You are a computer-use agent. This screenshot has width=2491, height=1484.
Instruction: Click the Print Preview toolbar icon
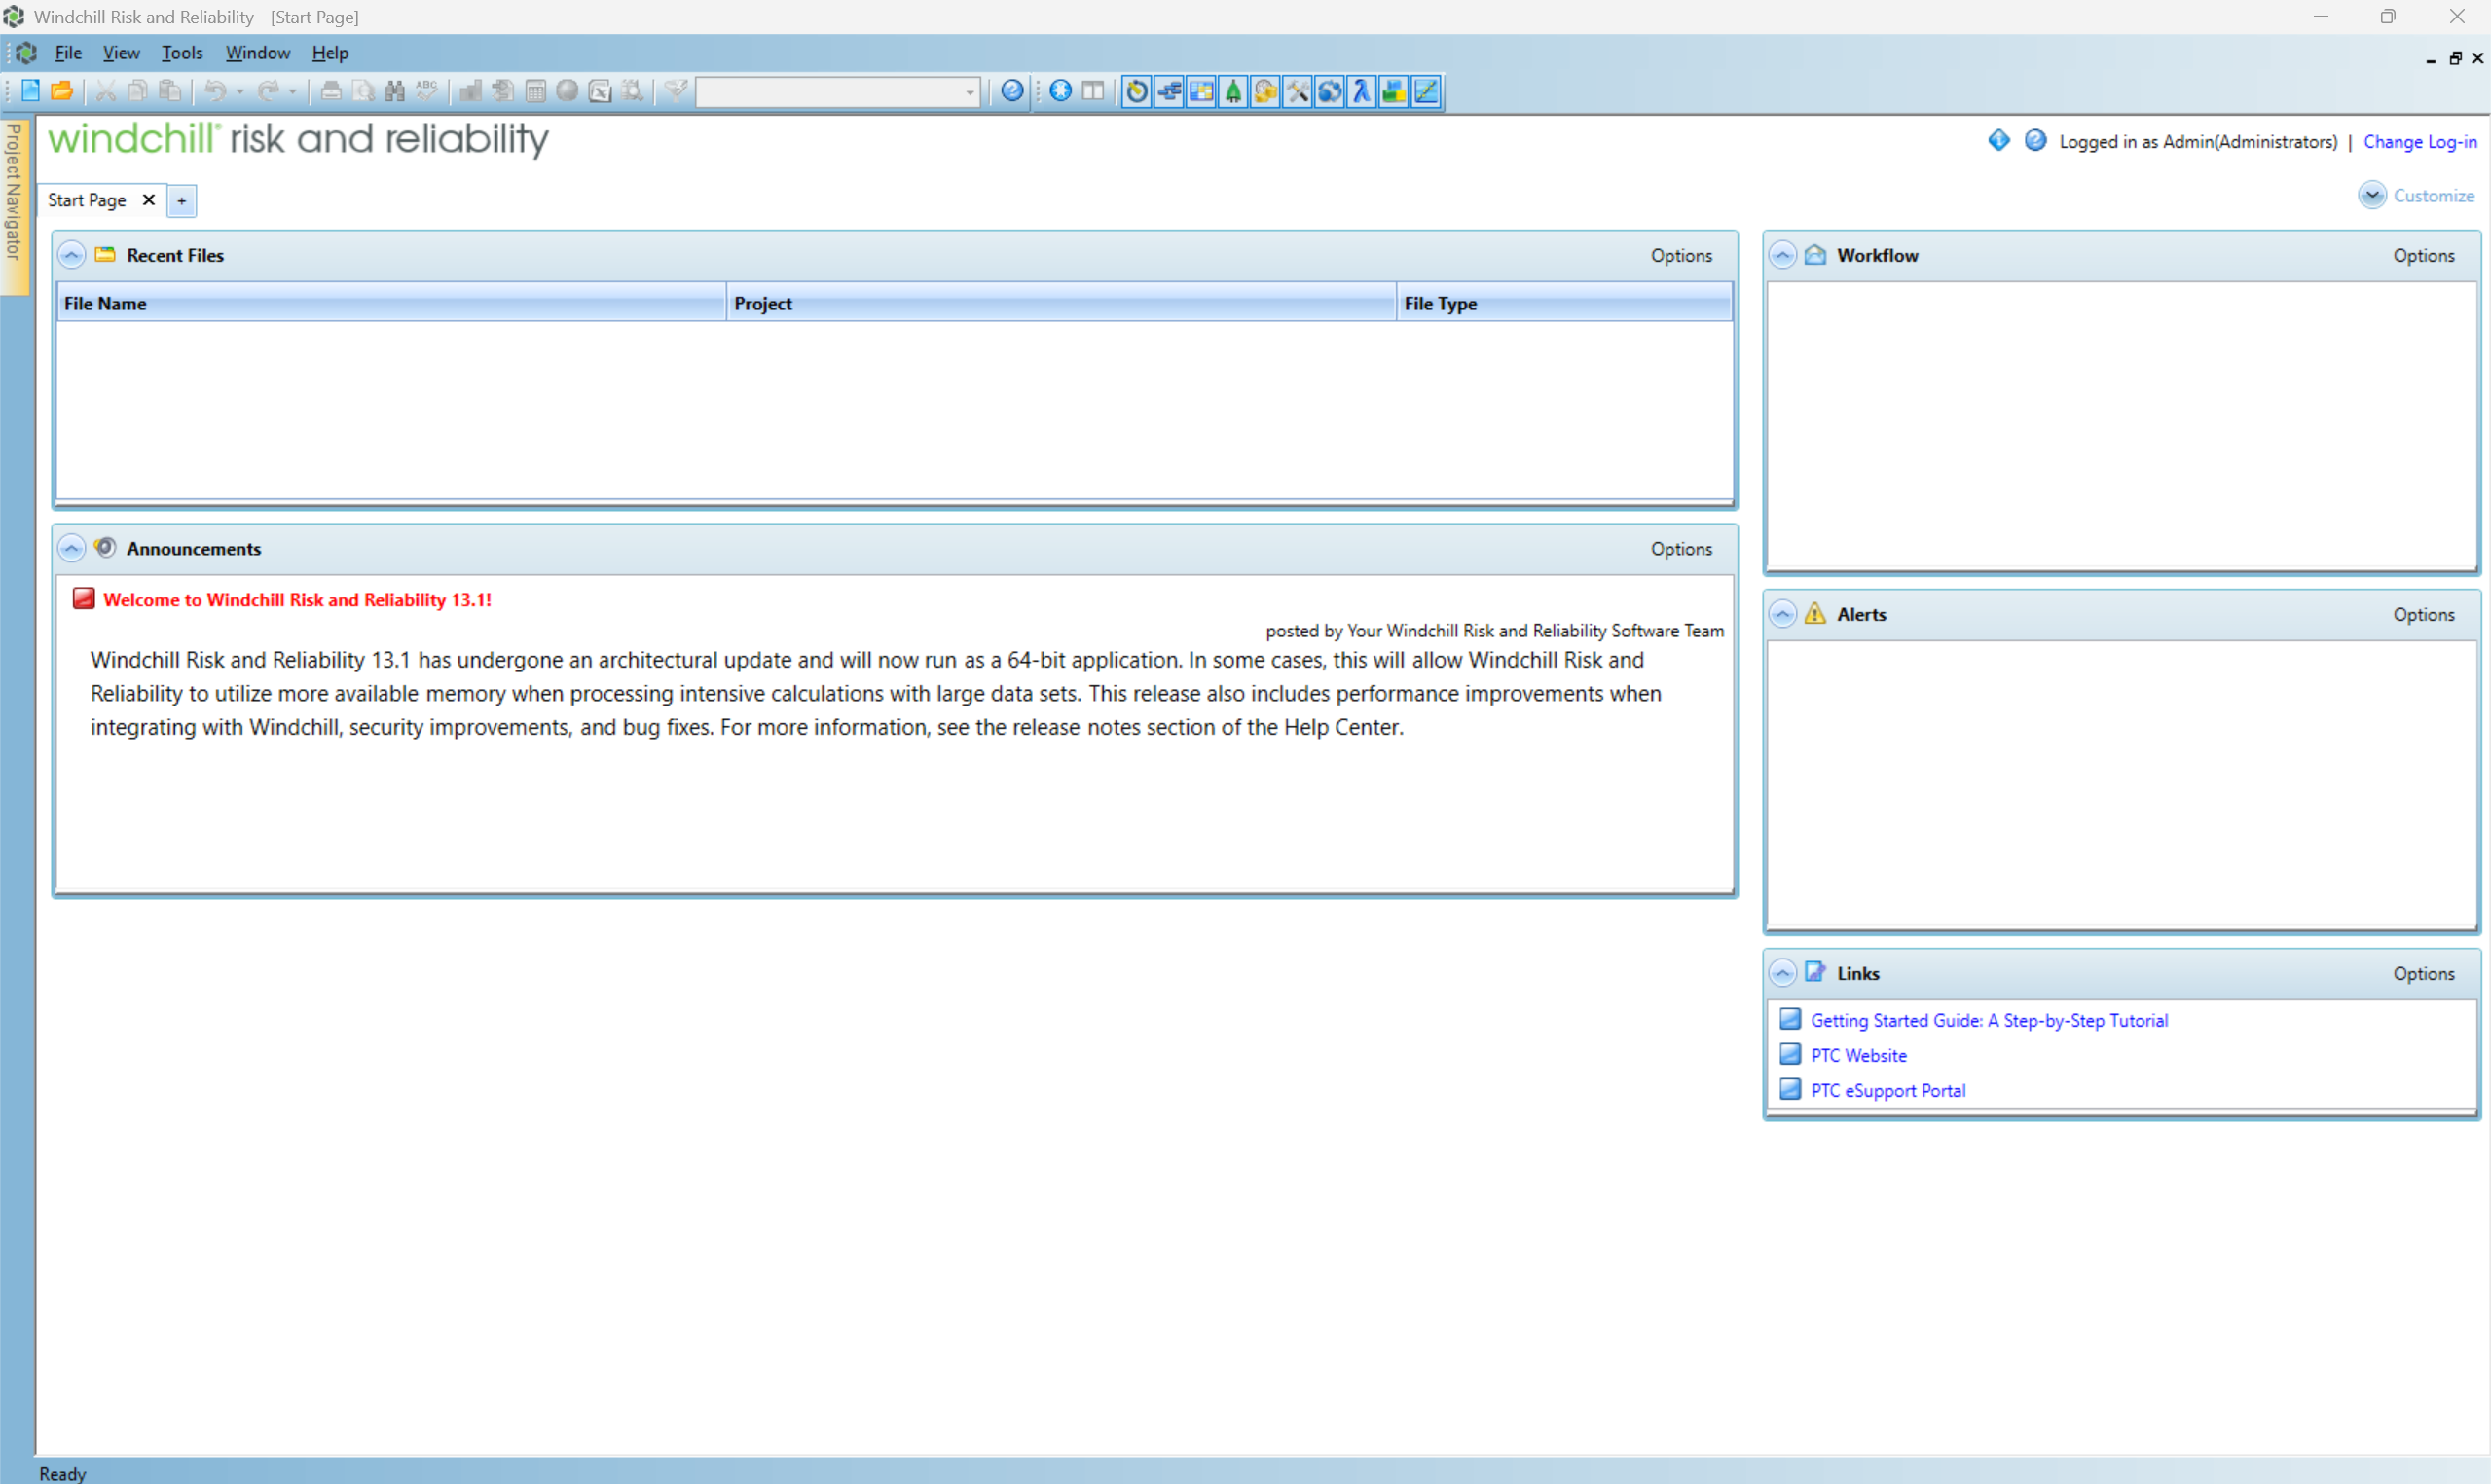point(363,91)
